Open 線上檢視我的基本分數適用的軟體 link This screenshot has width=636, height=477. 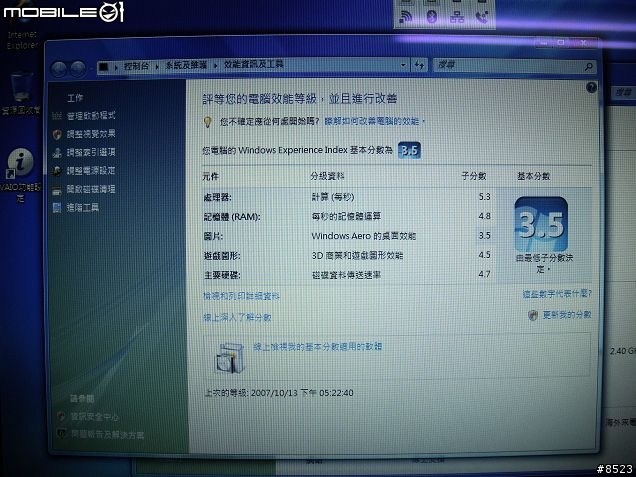click(318, 346)
